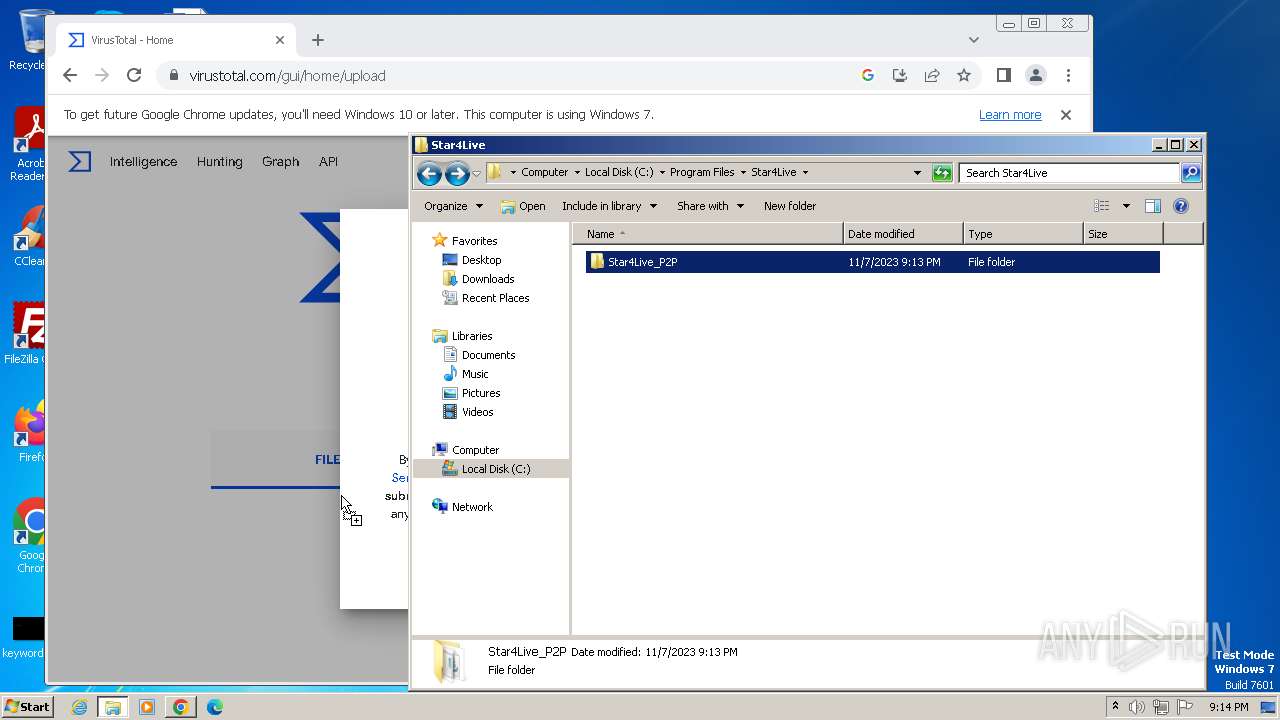
Task: Sort by the Size column header
Action: pos(1124,234)
